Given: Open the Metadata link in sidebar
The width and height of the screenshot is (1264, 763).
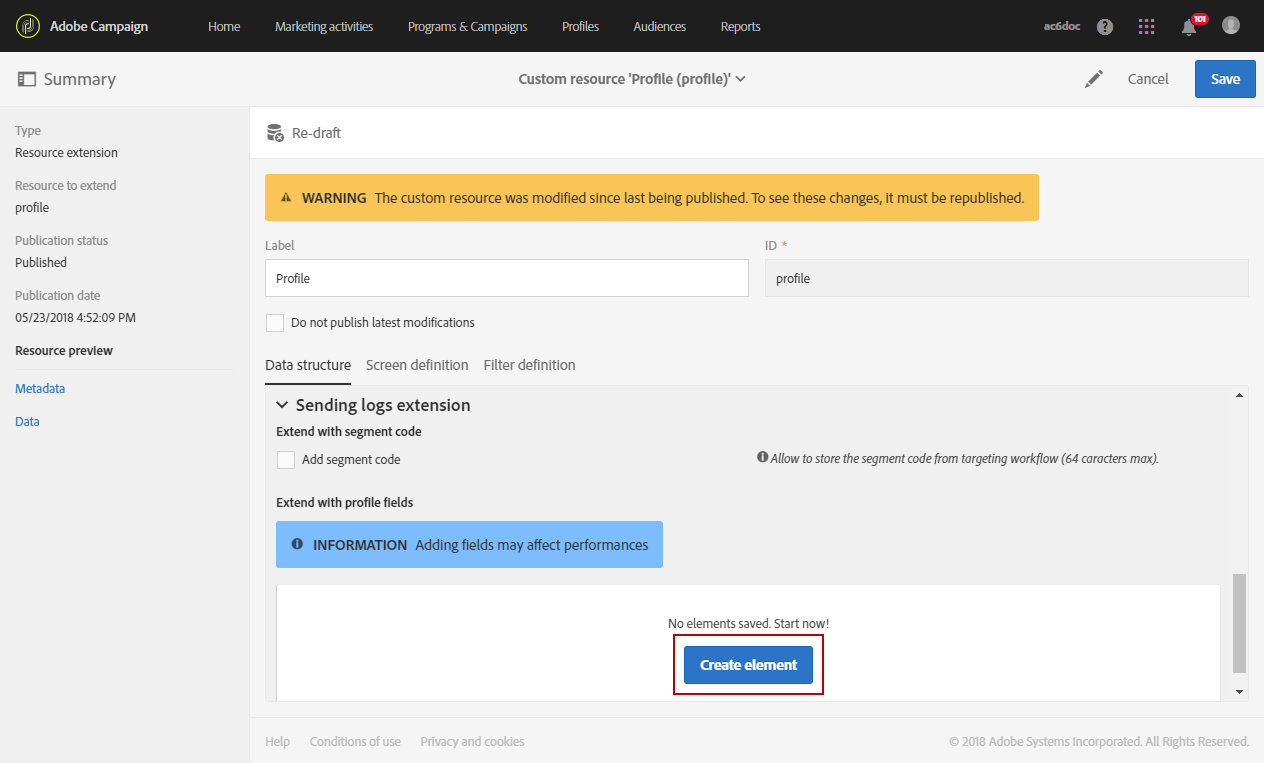Looking at the screenshot, I should (x=40, y=389).
